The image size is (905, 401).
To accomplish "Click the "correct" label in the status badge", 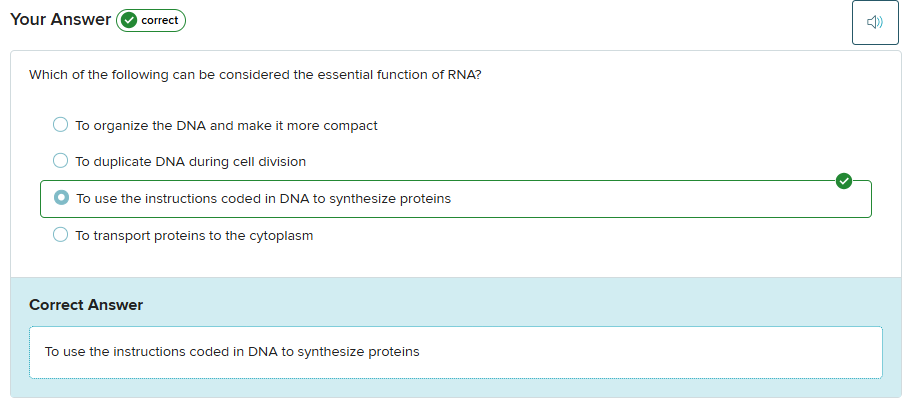I will point(160,21).
